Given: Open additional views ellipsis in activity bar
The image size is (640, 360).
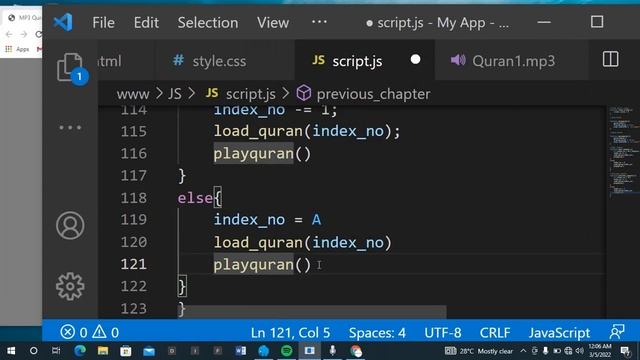Looking at the screenshot, I should click(70, 127).
